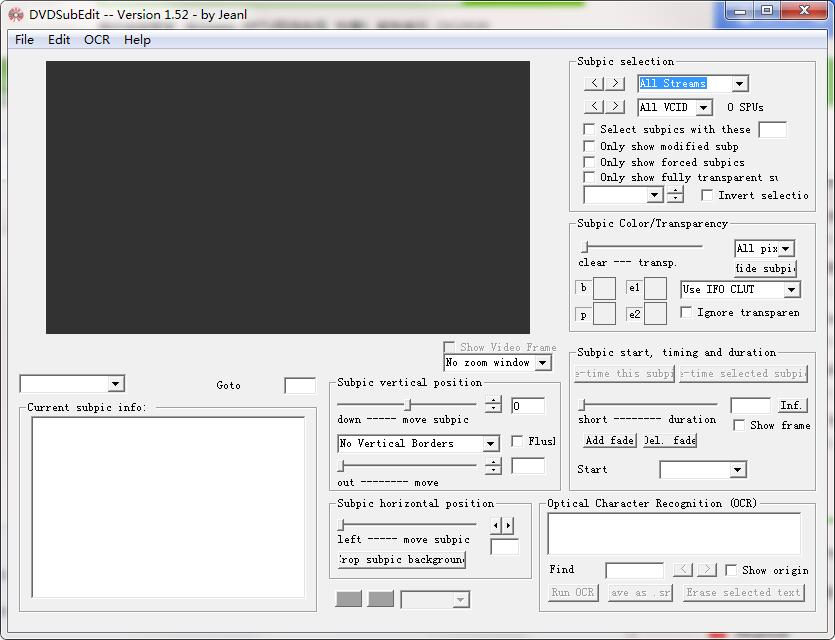Image resolution: width=835 pixels, height=640 pixels.
Task: Click the second gray button below horizontal position
Action: pyautogui.click(x=381, y=598)
